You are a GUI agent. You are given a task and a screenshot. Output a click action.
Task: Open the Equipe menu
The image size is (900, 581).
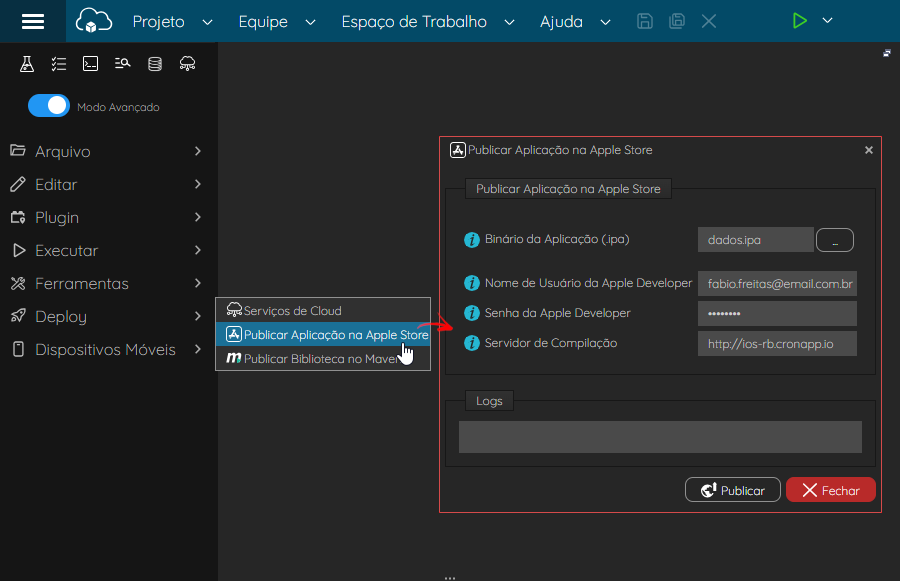(263, 22)
